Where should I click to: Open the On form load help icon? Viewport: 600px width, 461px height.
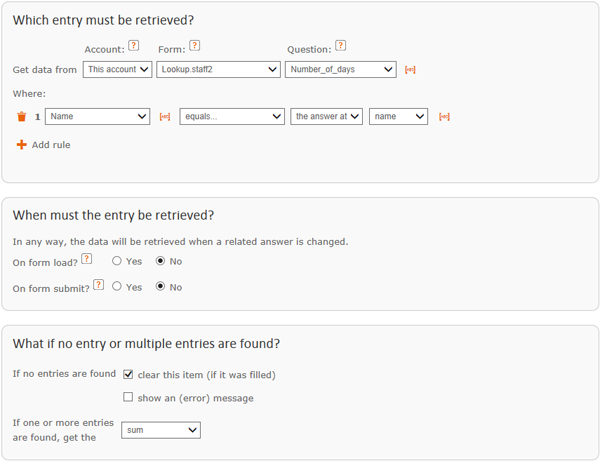(87, 259)
